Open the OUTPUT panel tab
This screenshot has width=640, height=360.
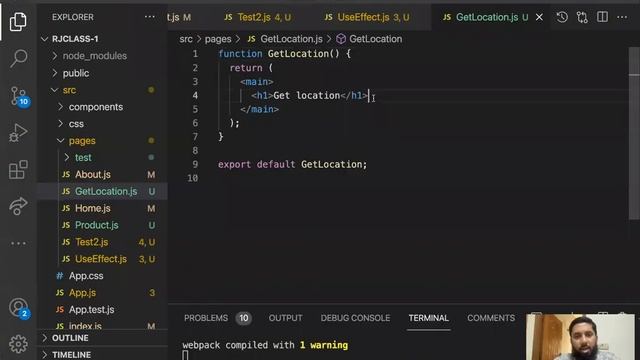coord(285,318)
